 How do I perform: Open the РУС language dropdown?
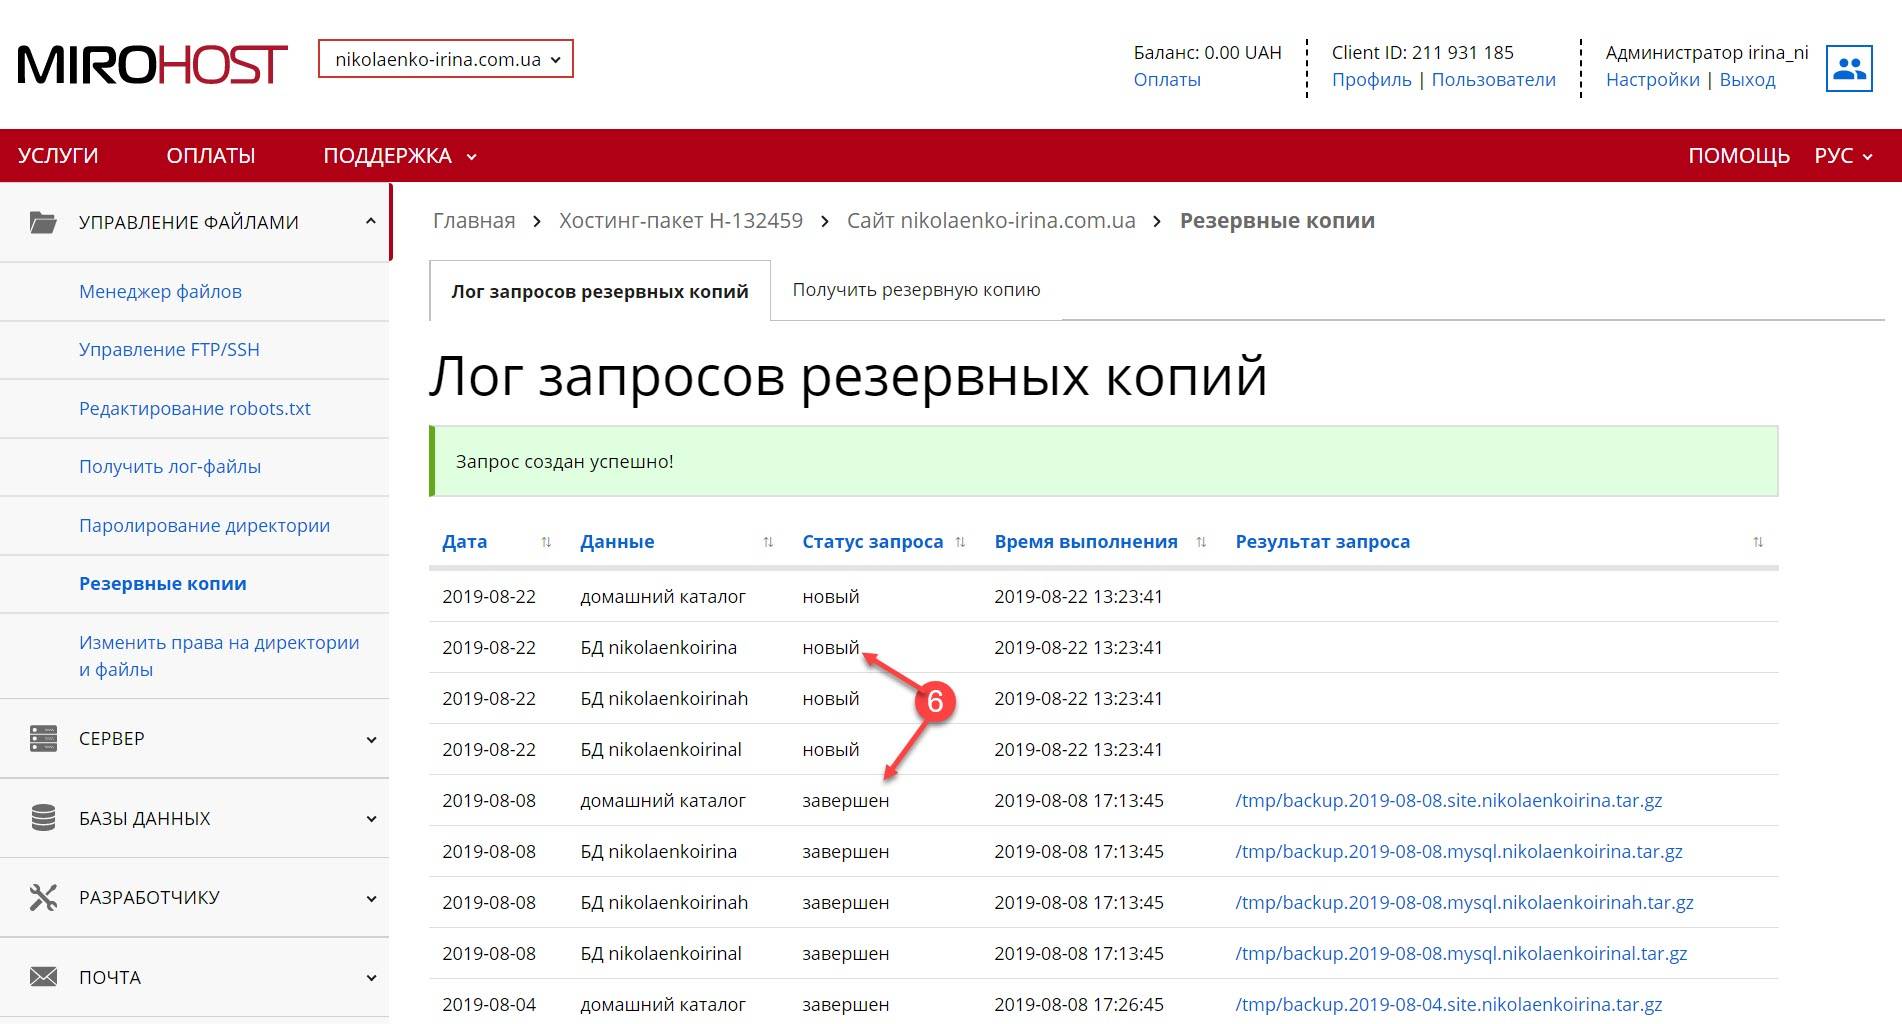click(x=1843, y=156)
